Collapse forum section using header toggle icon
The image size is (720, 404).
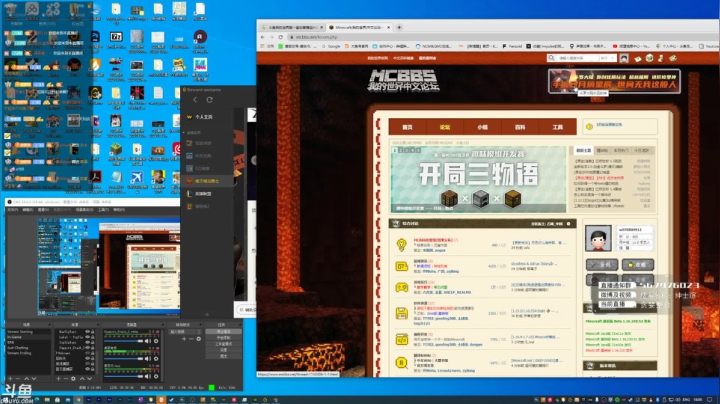(568, 224)
